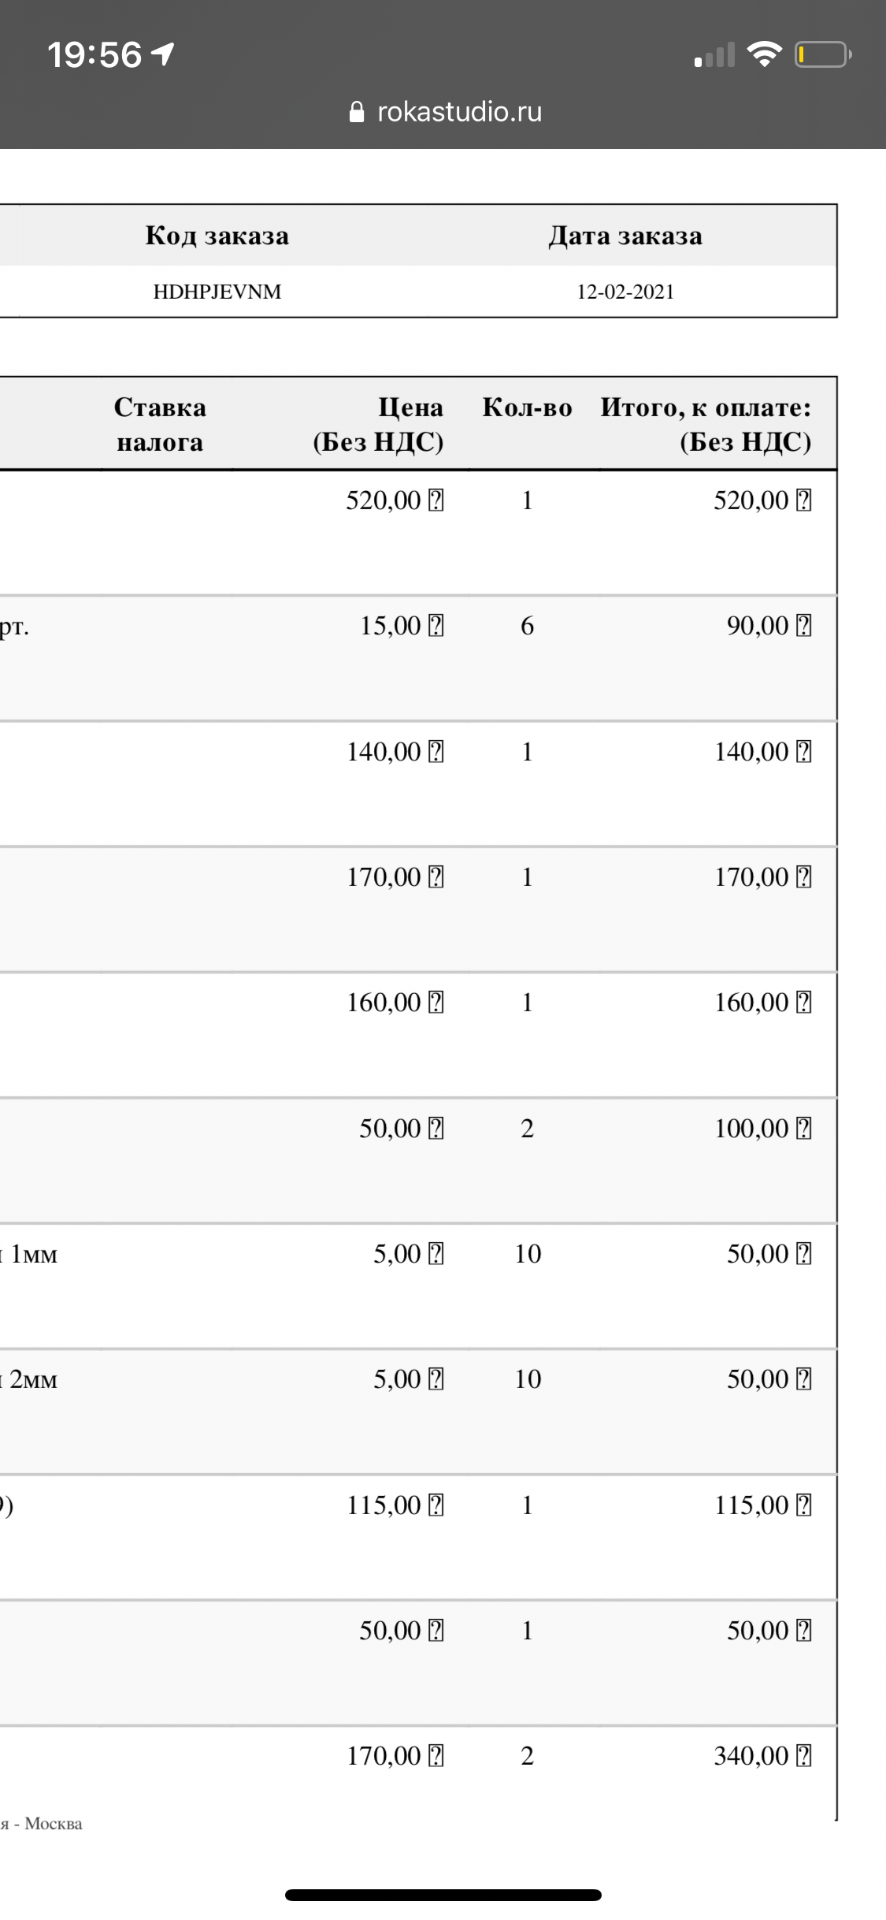This screenshot has width=886, height=1920.
Task: Select the "Дата заказа" column header
Action: point(625,236)
